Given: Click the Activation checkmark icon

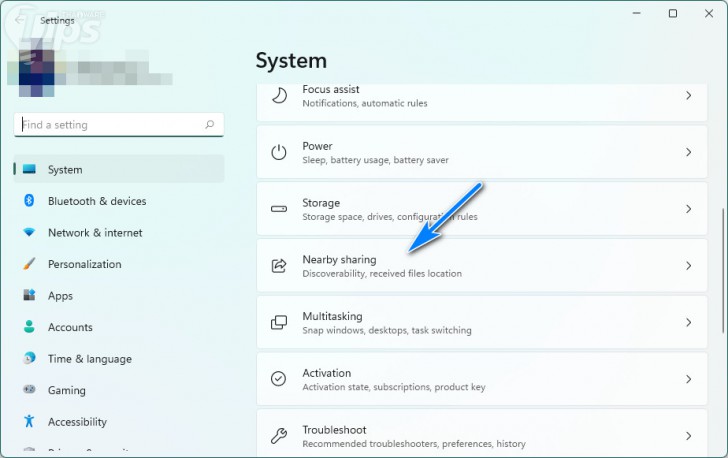Looking at the screenshot, I should [x=279, y=379].
